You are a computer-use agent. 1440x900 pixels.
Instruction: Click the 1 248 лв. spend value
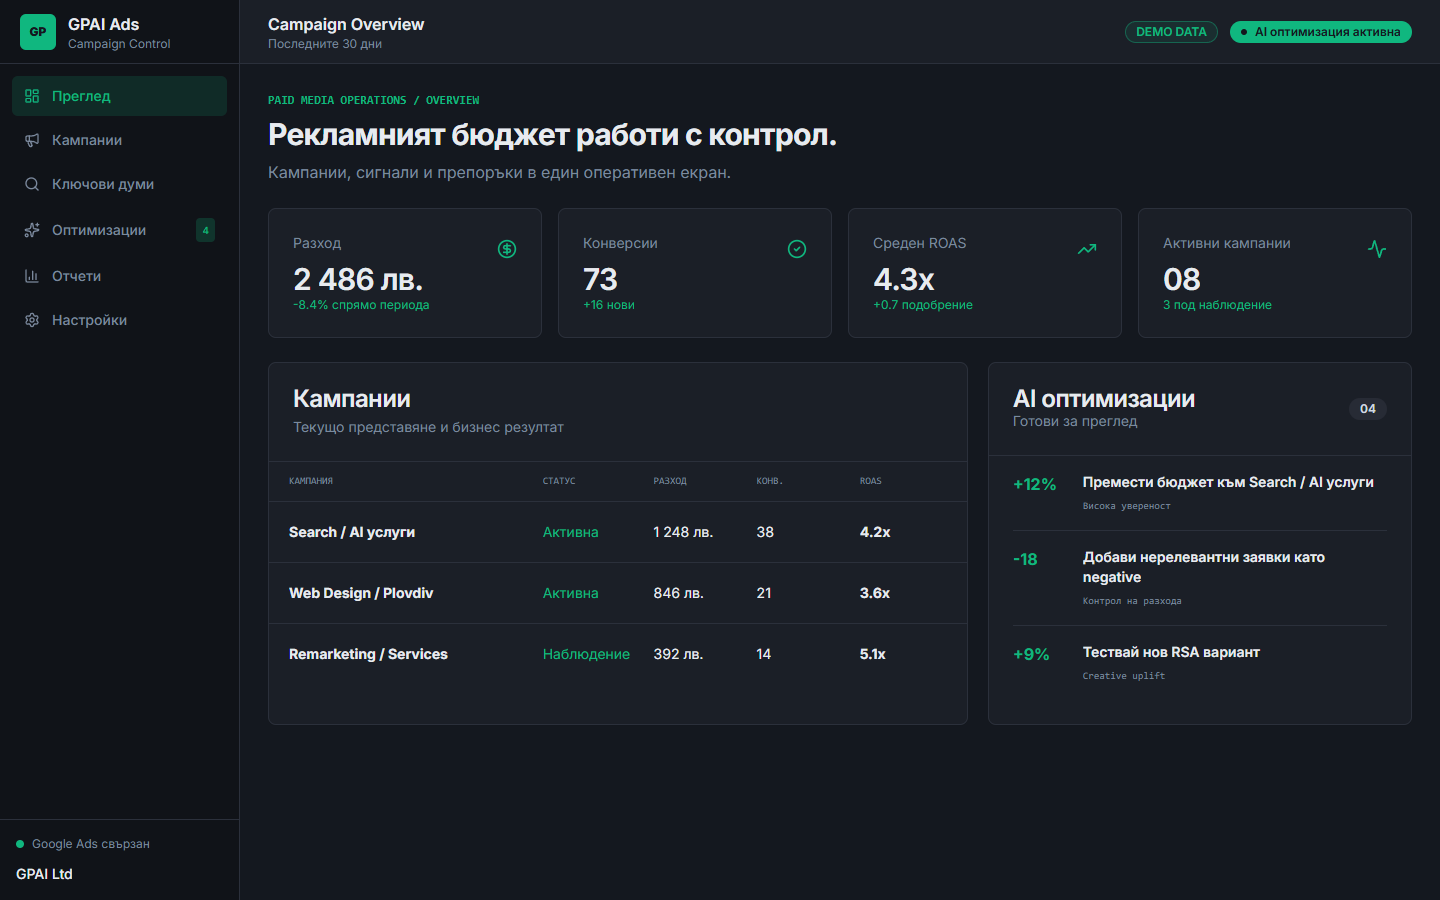(683, 532)
